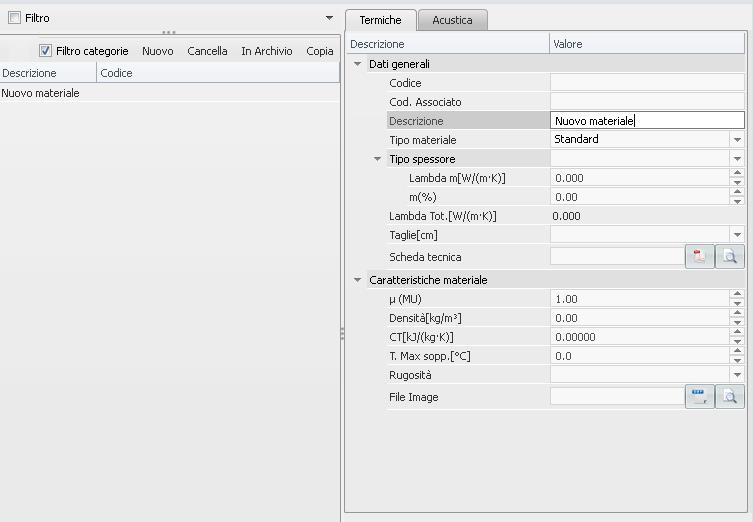Open the Tipo materiale dropdown
Viewport: 753px width, 522px height.
pos(737,140)
